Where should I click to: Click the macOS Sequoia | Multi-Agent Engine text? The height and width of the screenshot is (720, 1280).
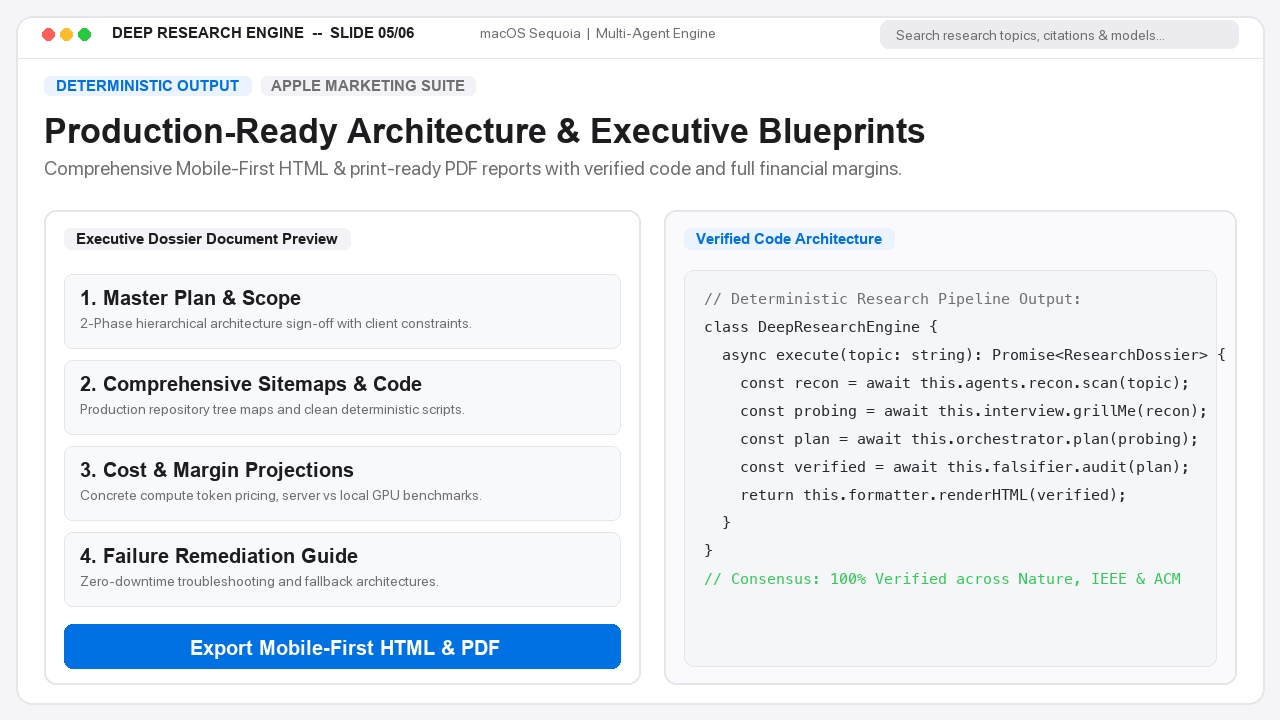(x=598, y=33)
